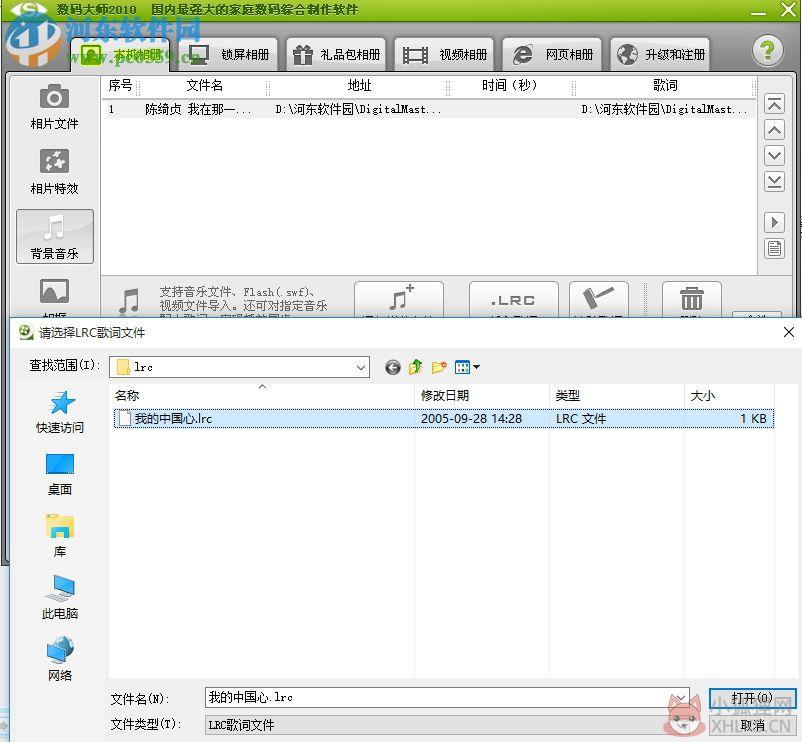Open 网络 in dialog sidebar

(60, 659)
